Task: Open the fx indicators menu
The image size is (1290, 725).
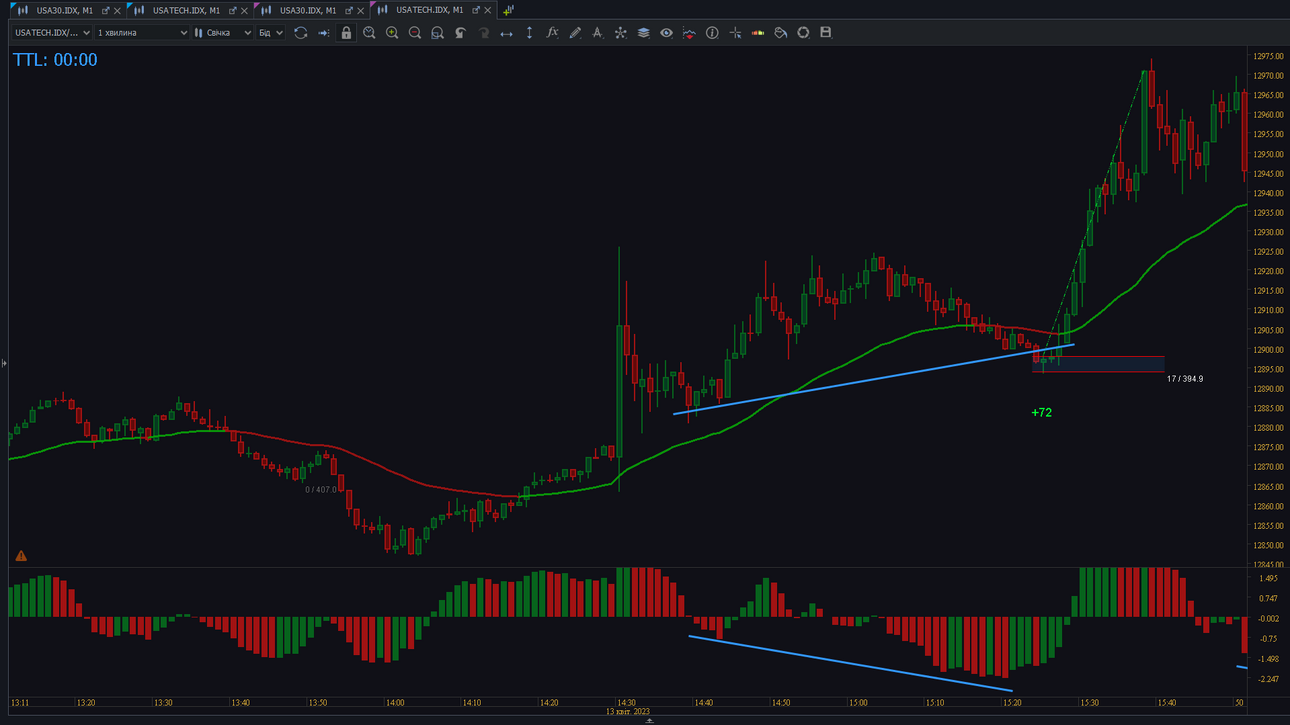Action: point(552,33)
